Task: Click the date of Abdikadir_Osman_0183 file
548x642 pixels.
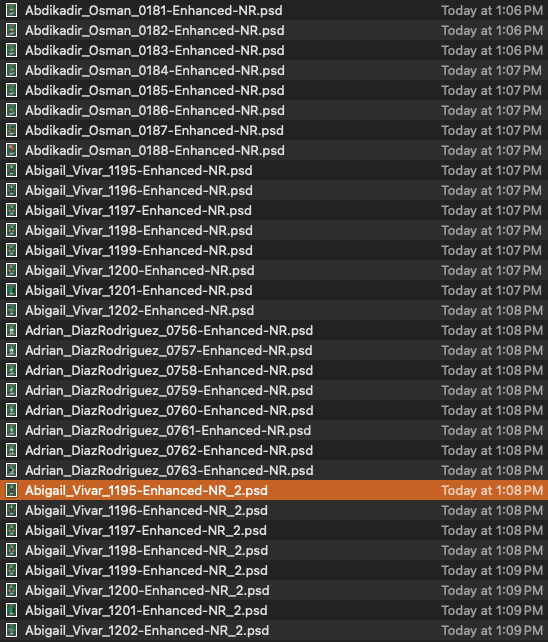Action: (x=492, y=50)
